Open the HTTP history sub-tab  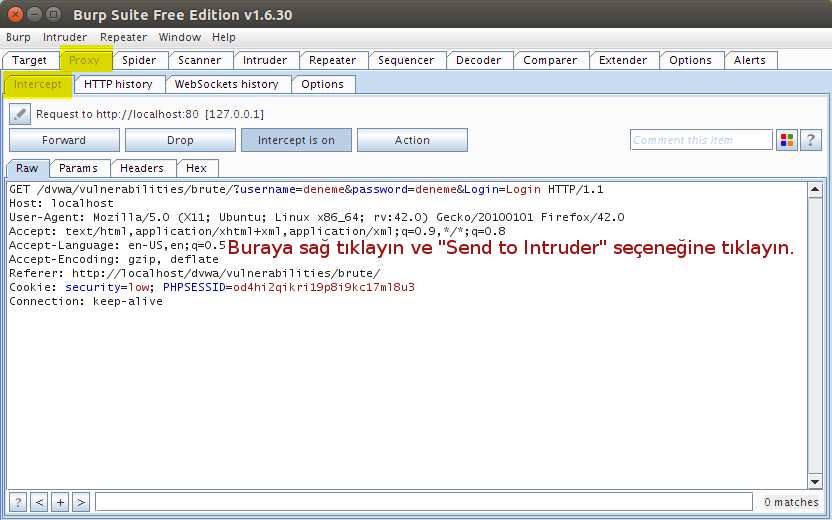point(118,84)
